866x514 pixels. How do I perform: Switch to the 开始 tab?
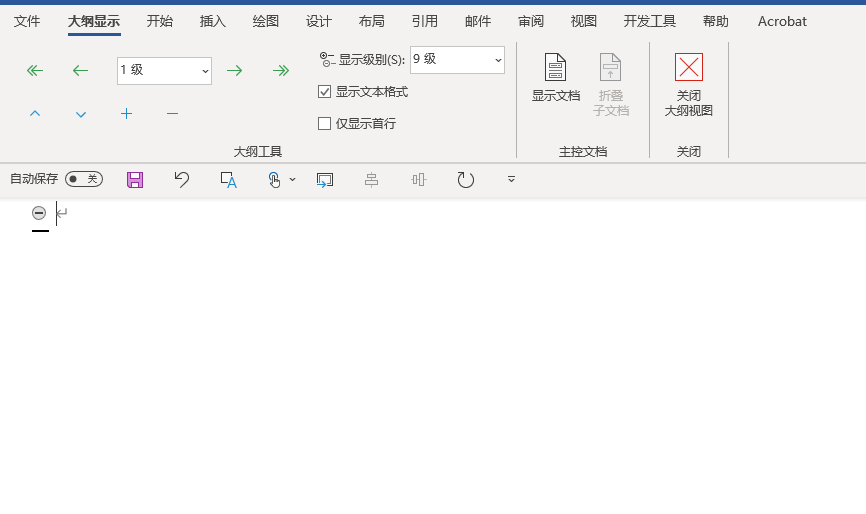pyautogui.click(x=160, y=22)
